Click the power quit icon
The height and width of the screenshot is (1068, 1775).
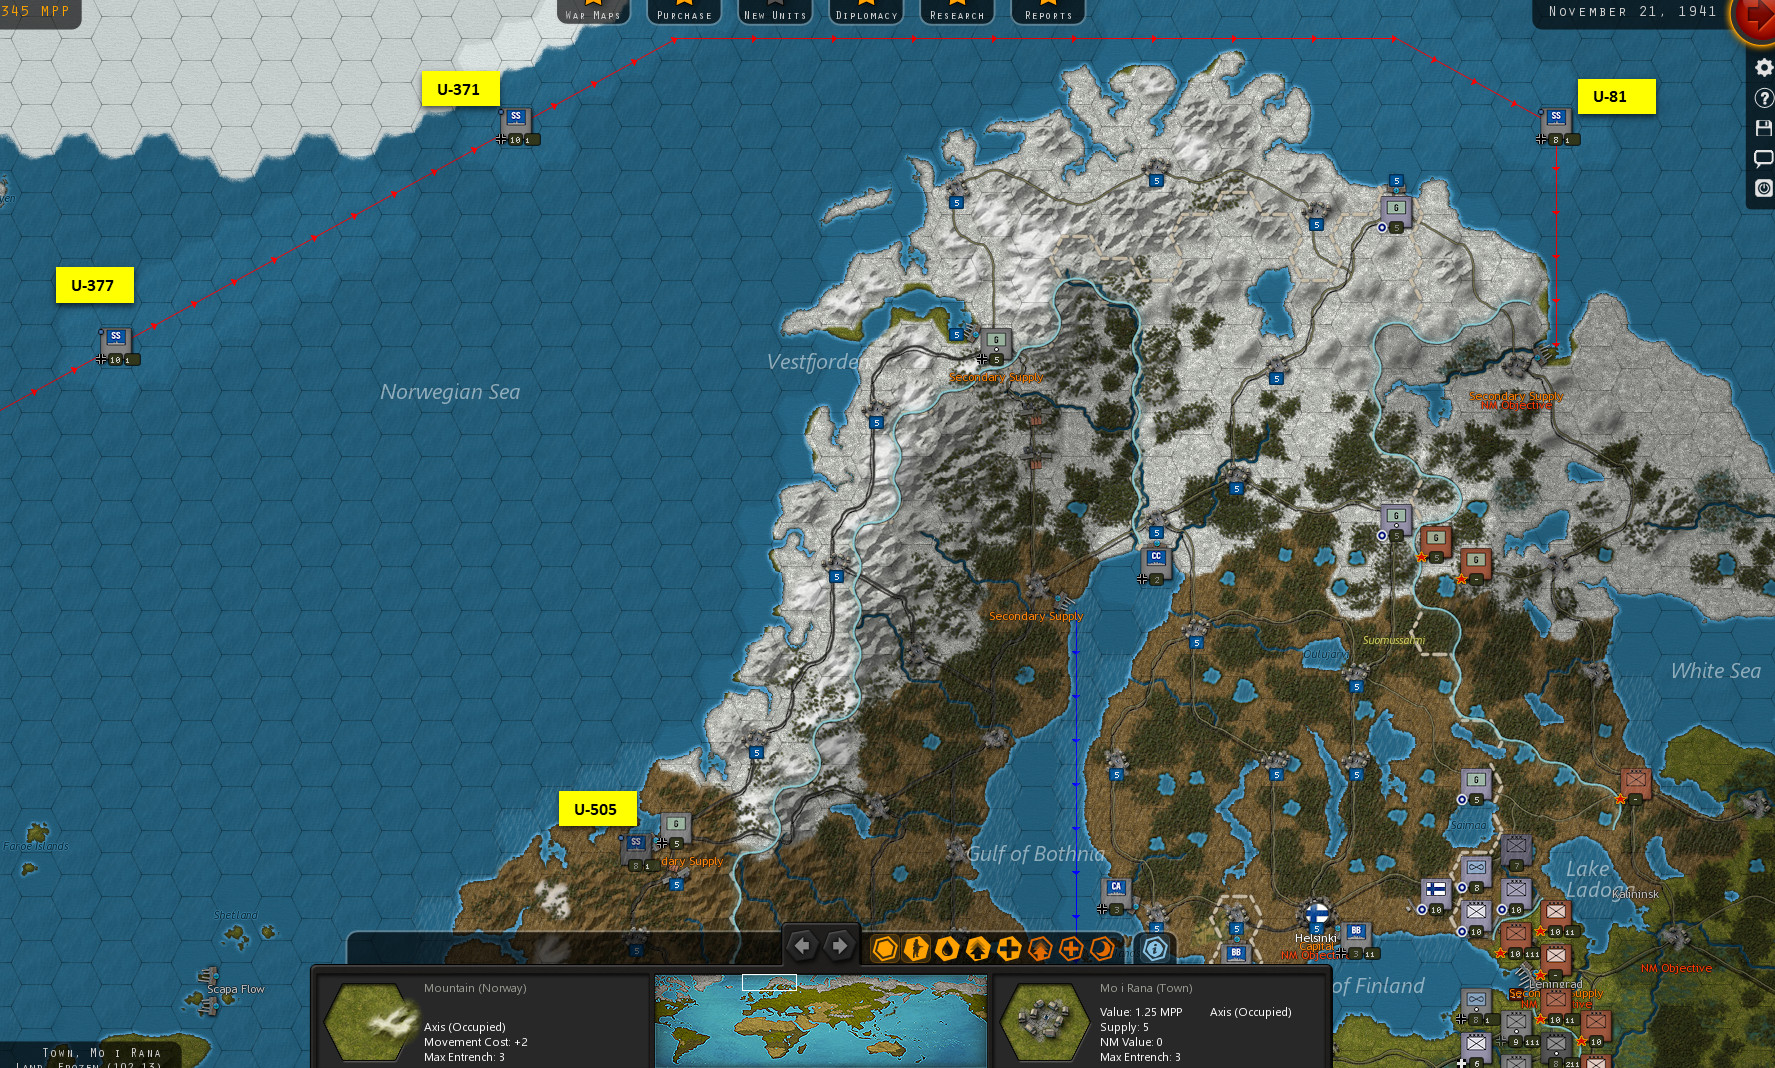[1764, 188]
